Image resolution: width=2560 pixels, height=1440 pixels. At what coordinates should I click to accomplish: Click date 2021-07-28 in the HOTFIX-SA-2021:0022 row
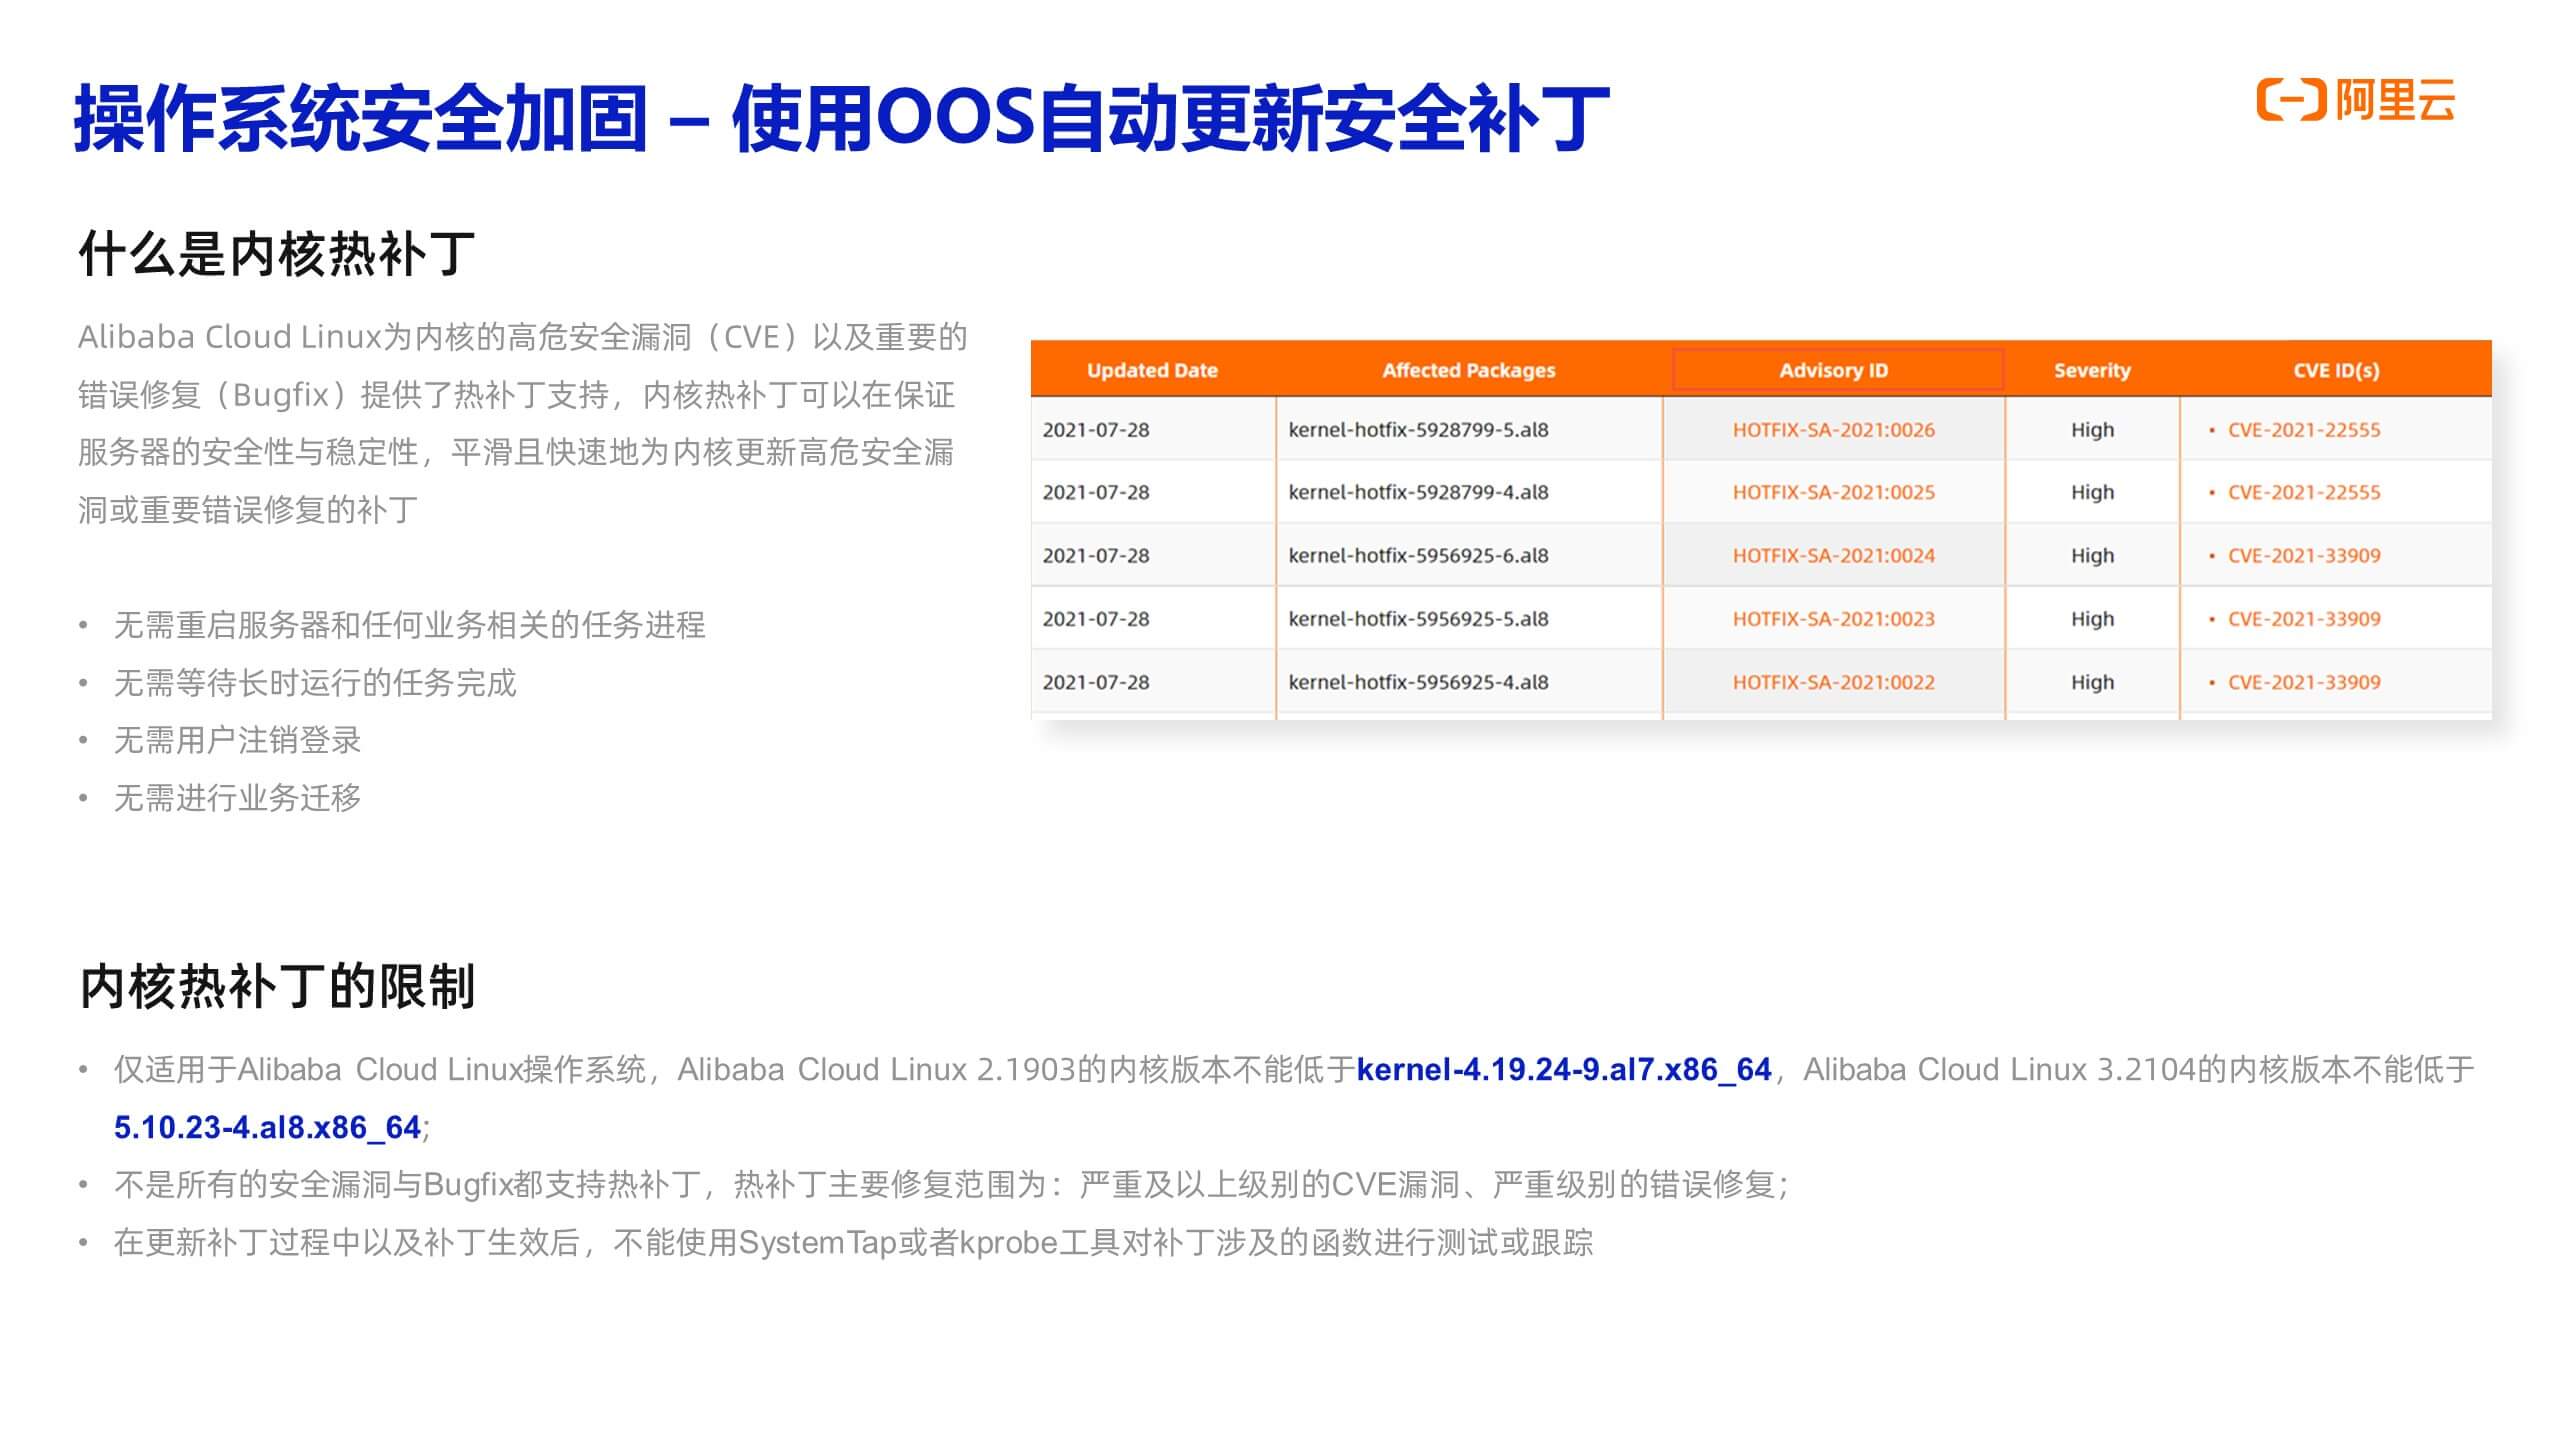[x=1096, y=682]
